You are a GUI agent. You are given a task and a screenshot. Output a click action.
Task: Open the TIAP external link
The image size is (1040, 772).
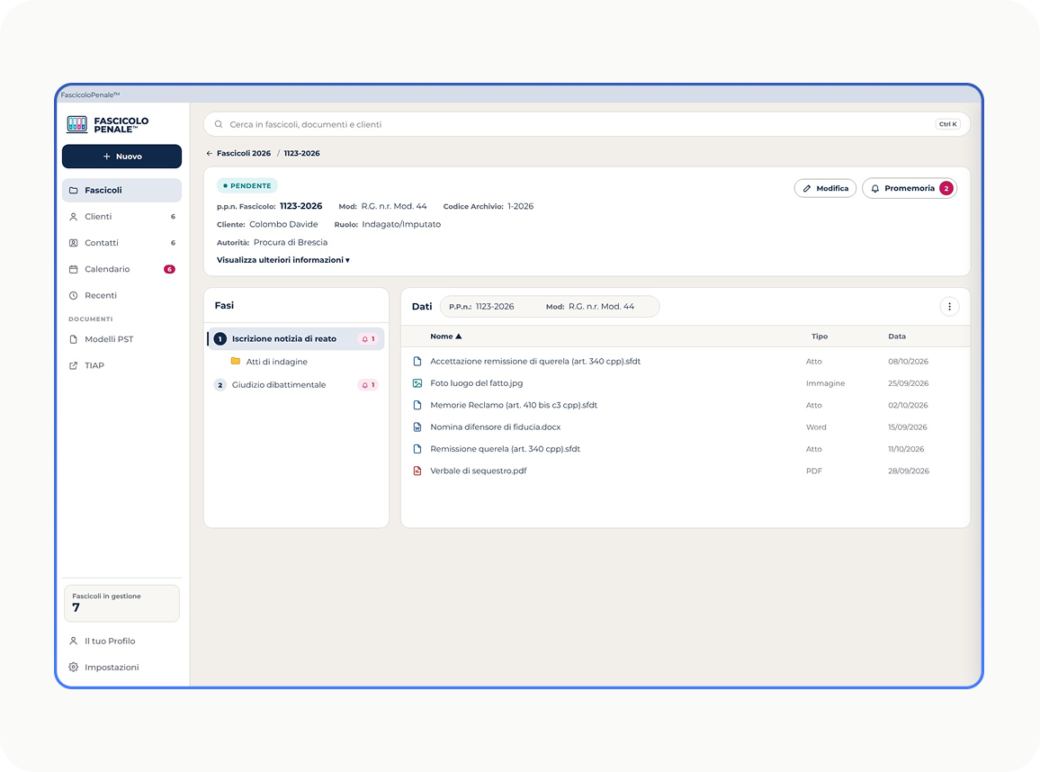pos(122,365)
